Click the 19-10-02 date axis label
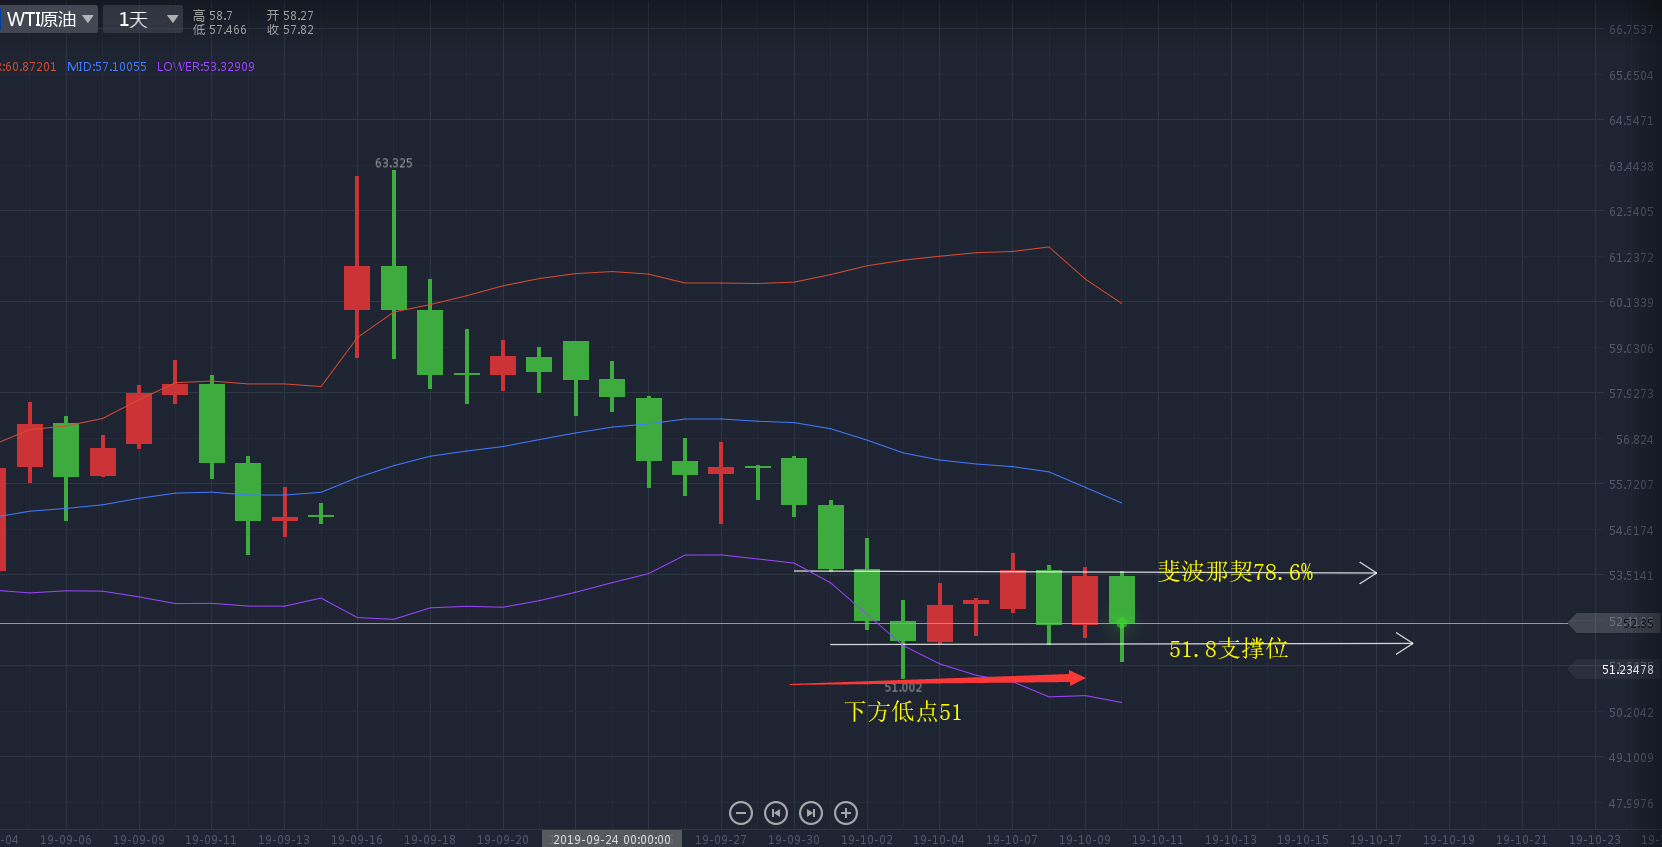 point(867,840)
